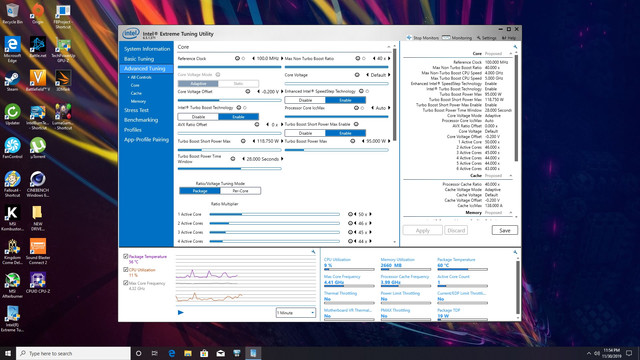
Task: Click the Reference Clock info icon
Action: (237, 58)
